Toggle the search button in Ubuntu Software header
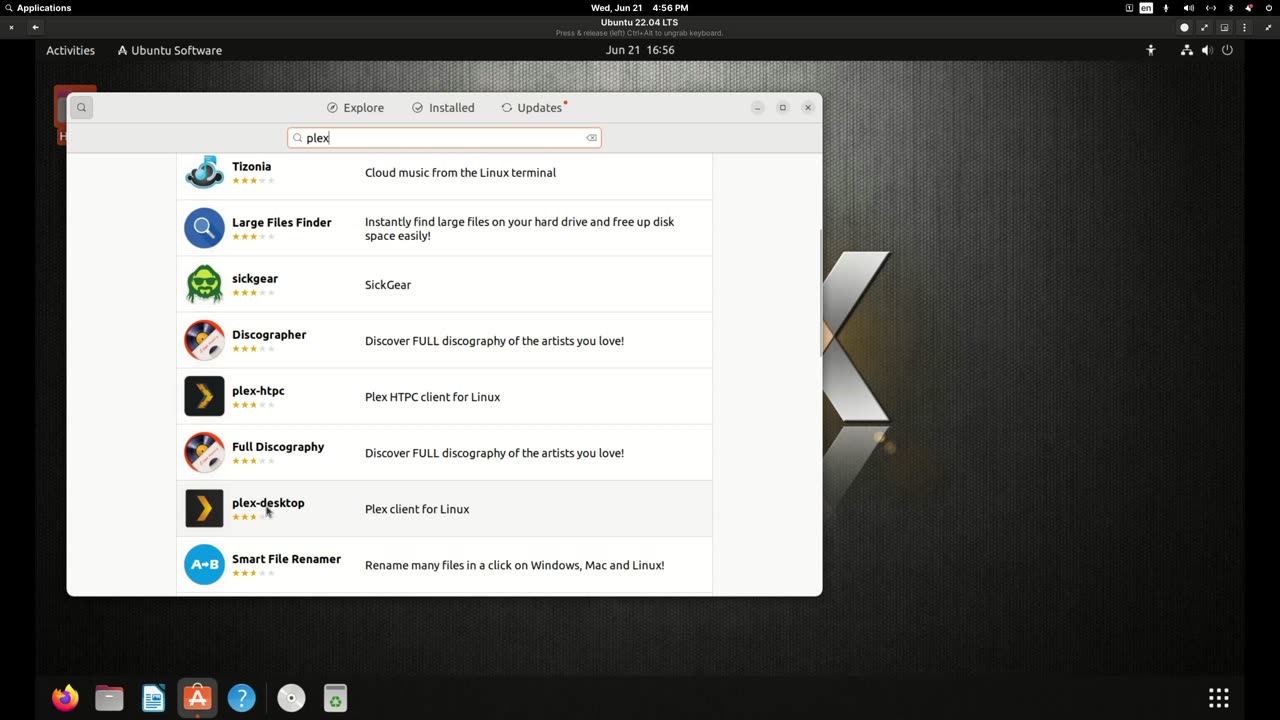Image resolution: width=1280 pixels, height=720 pixels. (82, 107)
